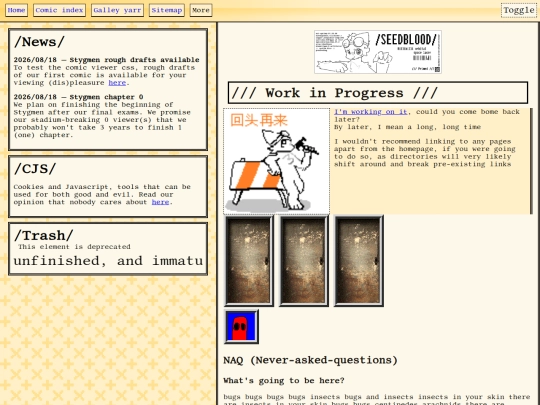Visit the Sitemap page

point(167,10)
